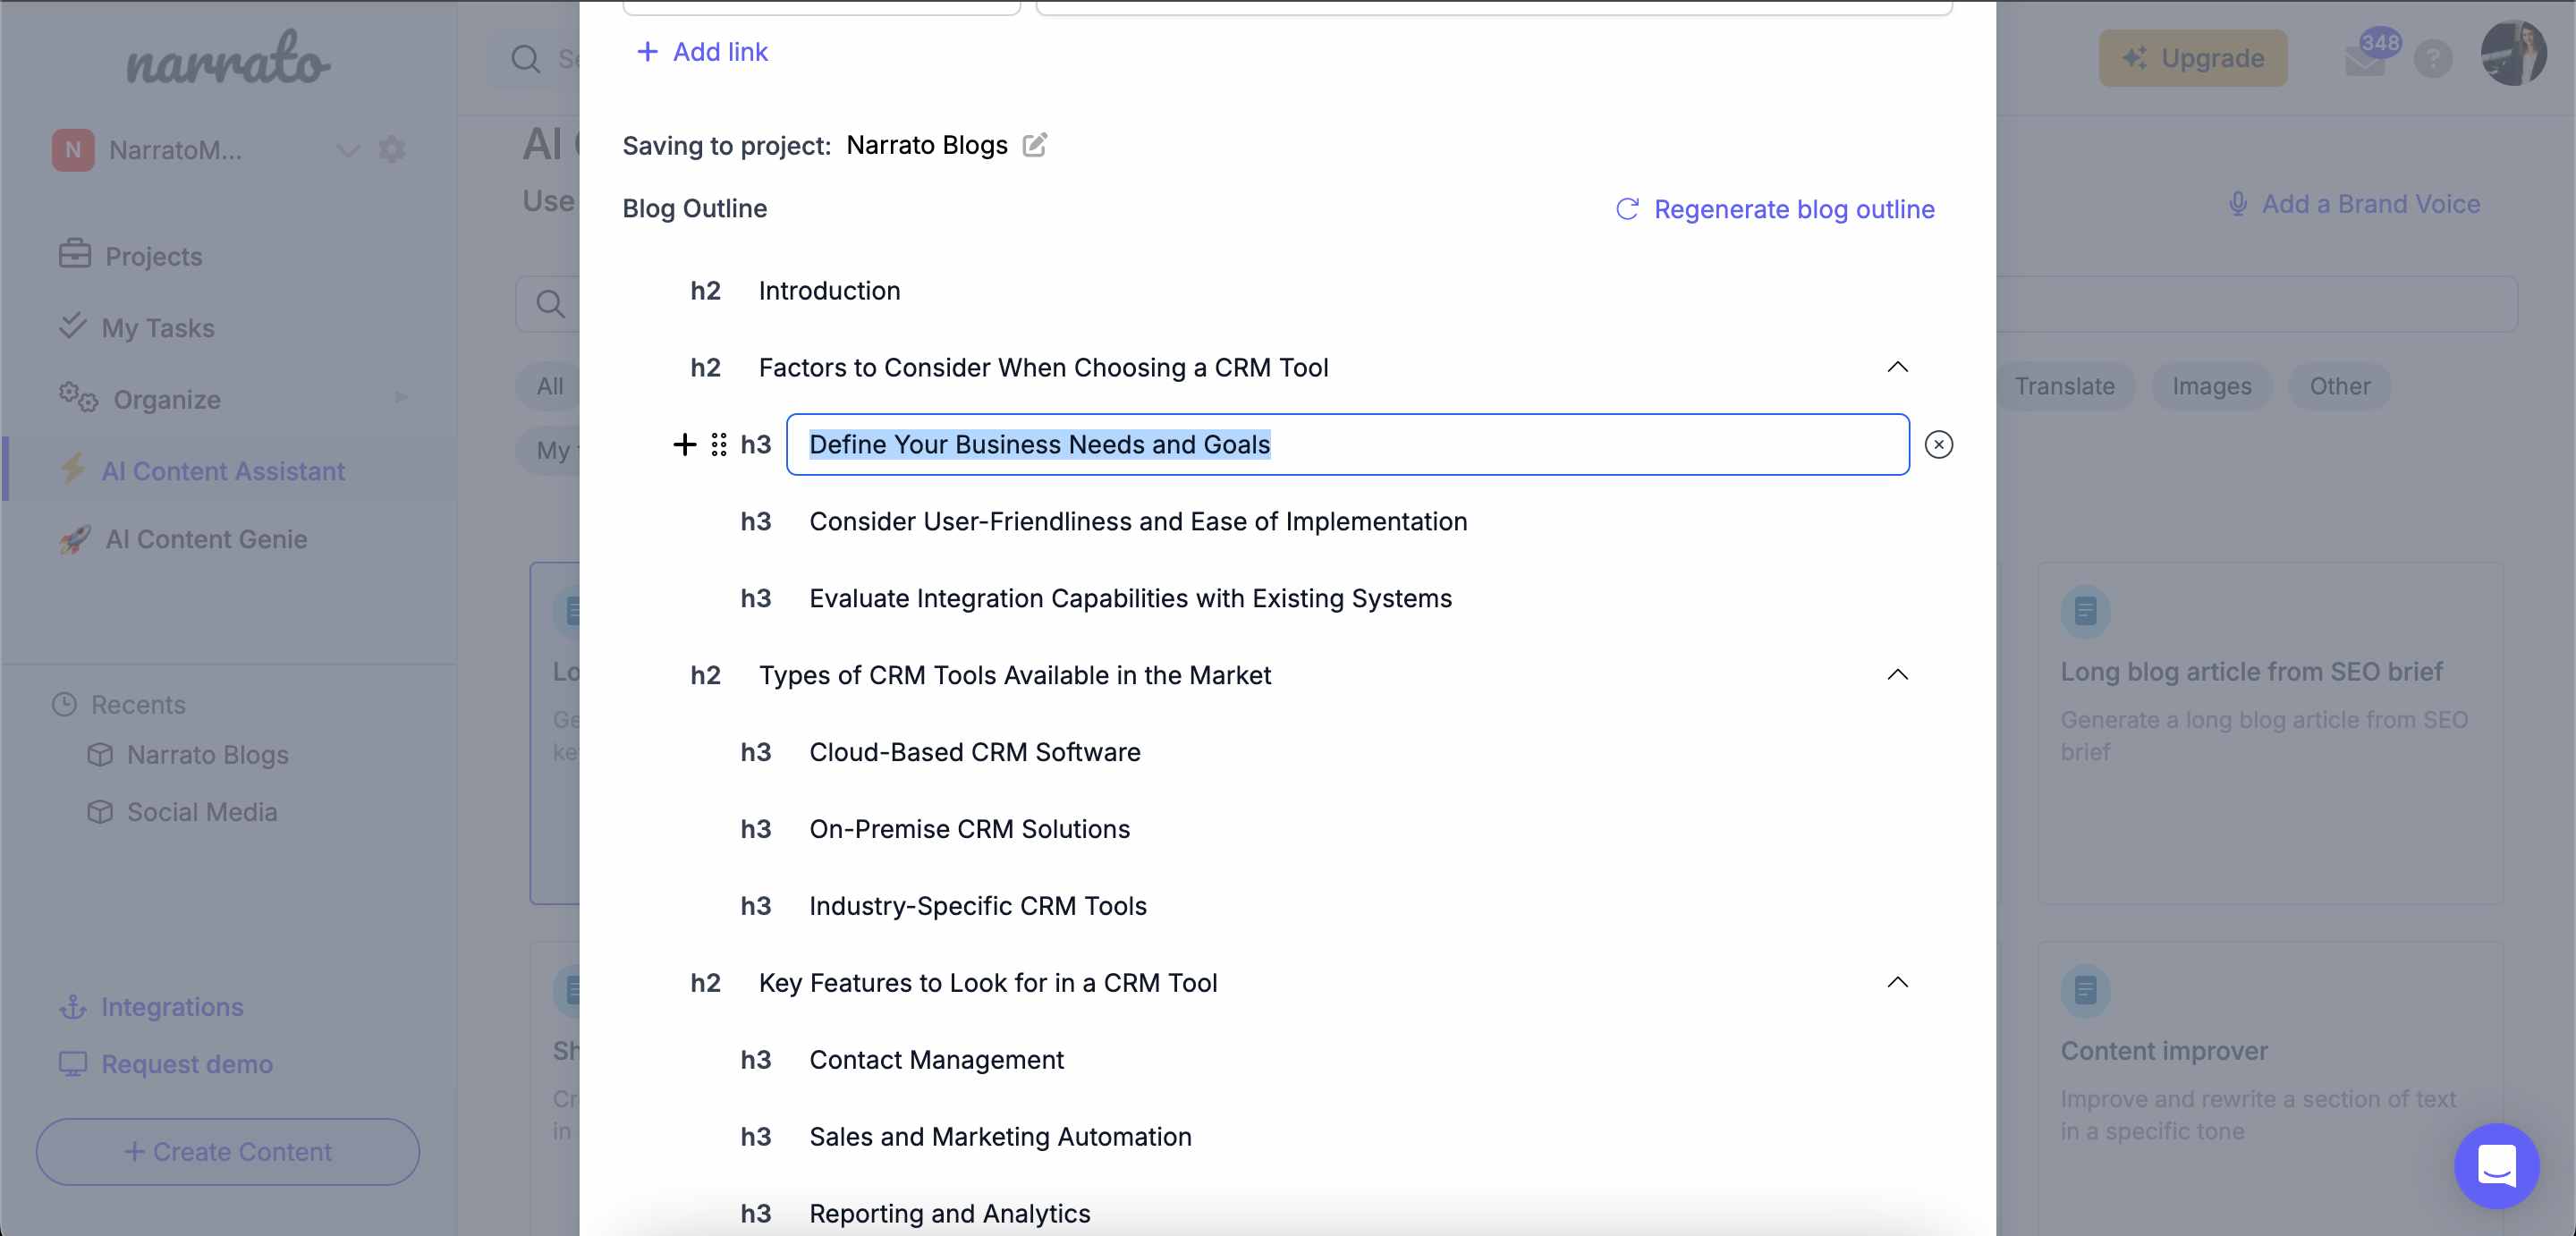Open the user profile avatar
Viewport: 2576px width, 1236px height.
point(2513,54)
